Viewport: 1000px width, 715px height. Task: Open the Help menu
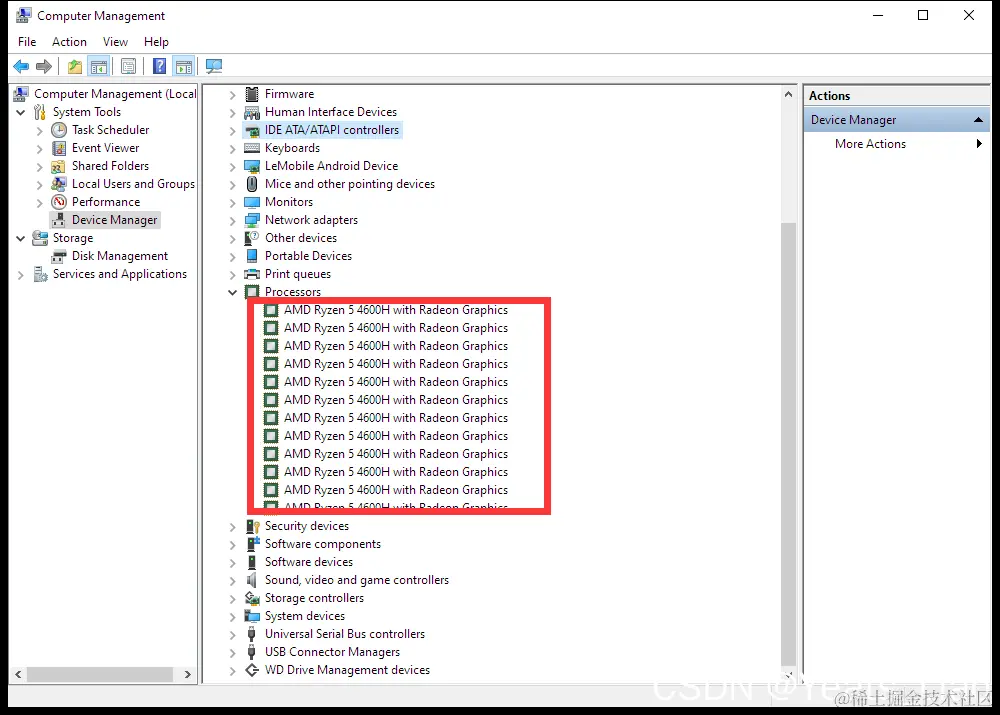[x=156, y=41]
